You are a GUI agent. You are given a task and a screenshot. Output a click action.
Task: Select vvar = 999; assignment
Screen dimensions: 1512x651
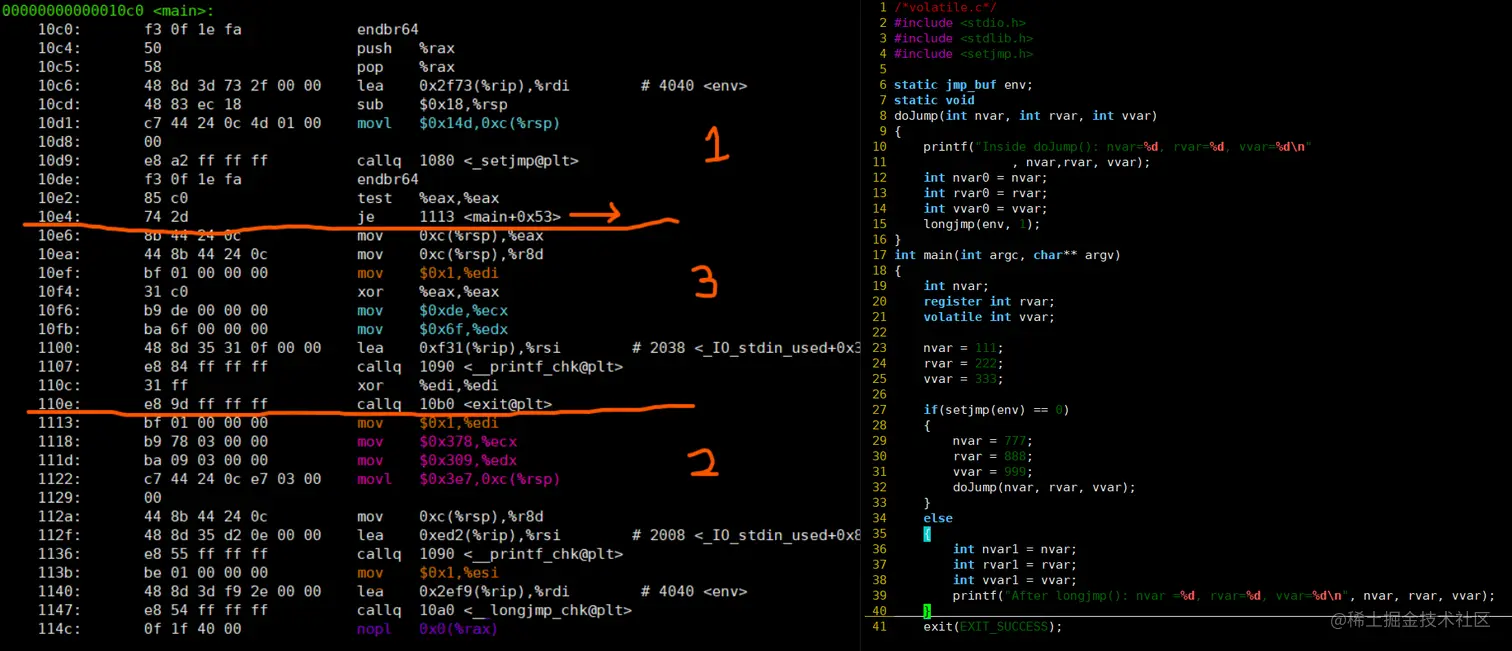point(993,472)
